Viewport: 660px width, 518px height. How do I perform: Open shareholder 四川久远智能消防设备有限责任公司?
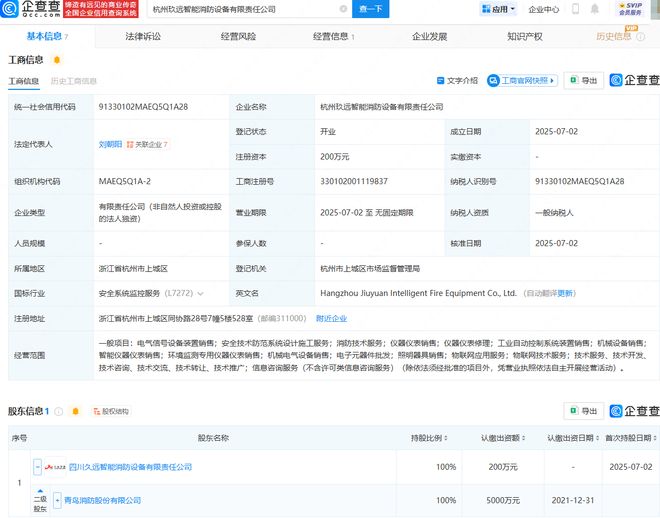130,467
